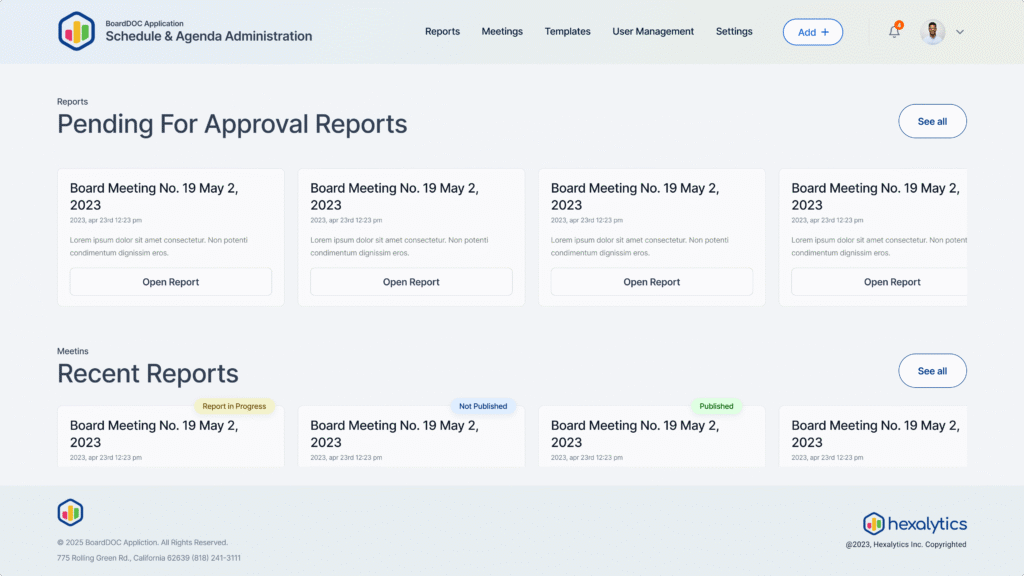Open the Templates menu item
The height and width of the screenshot is (576, 1024).
[x=567, y=32]
